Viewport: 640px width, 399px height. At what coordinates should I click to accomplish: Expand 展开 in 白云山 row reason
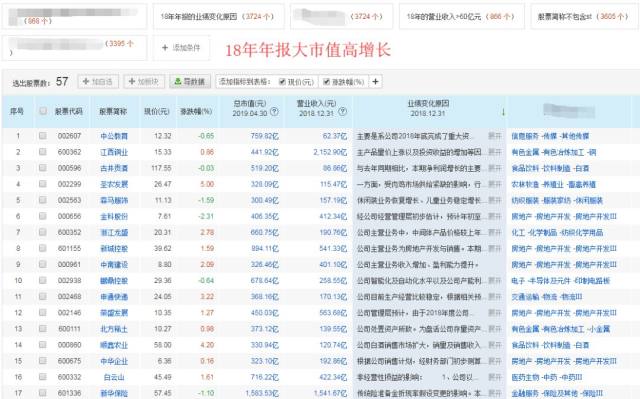coord(495,377)
